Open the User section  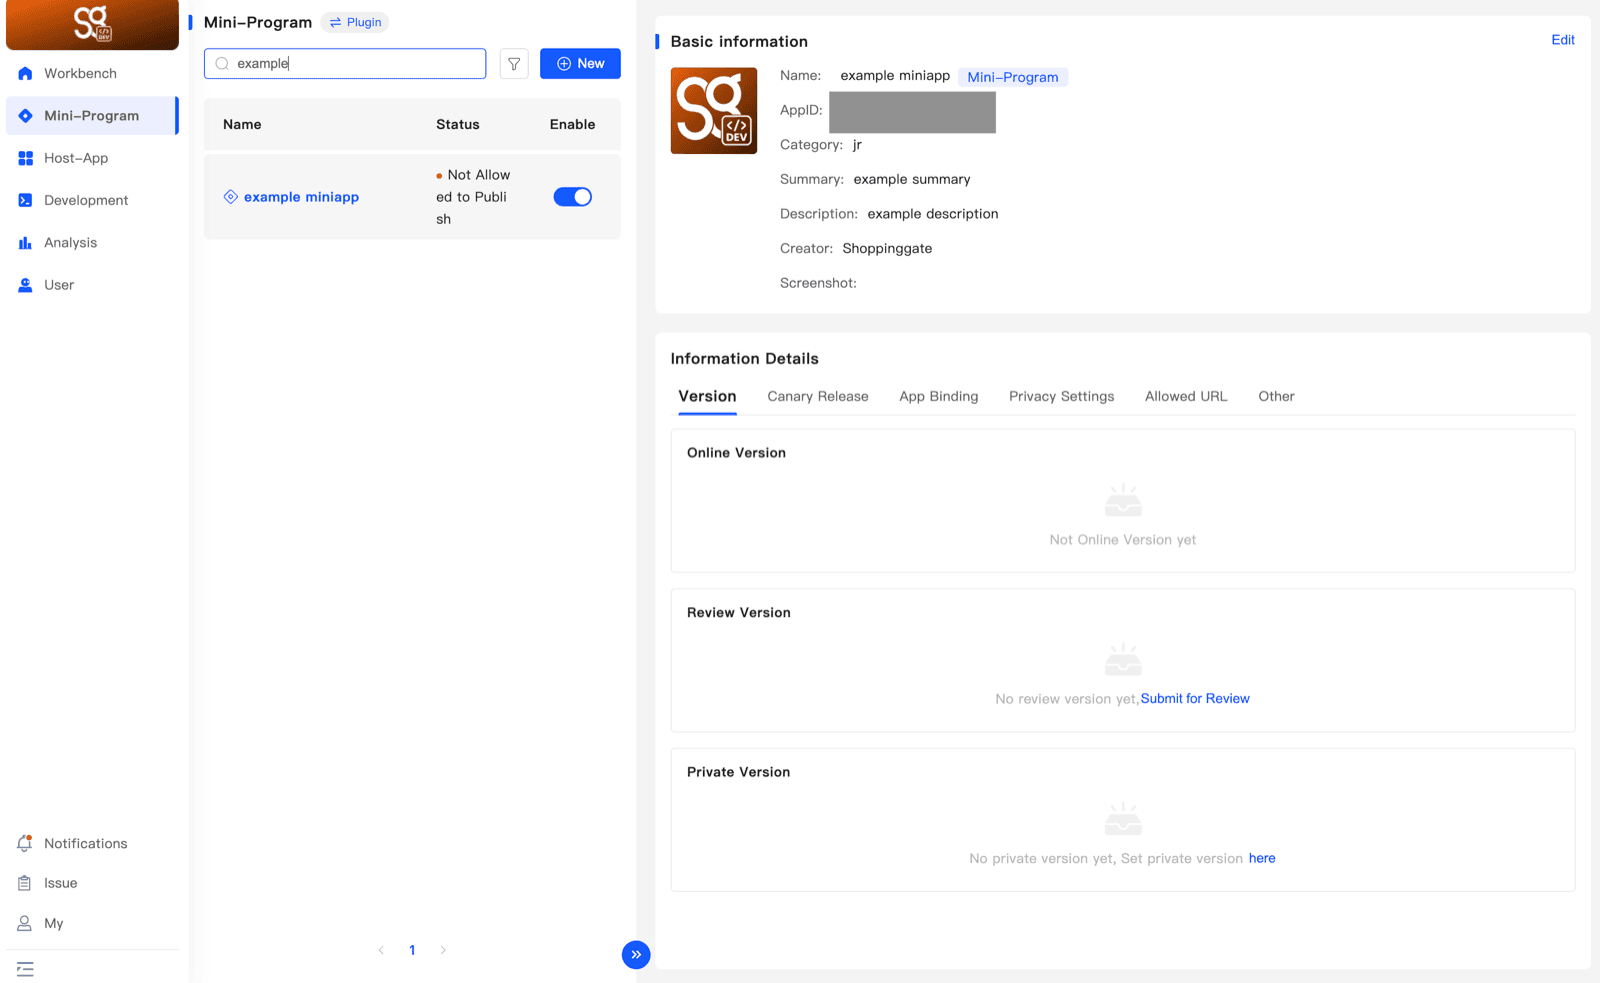pos(59,285)
